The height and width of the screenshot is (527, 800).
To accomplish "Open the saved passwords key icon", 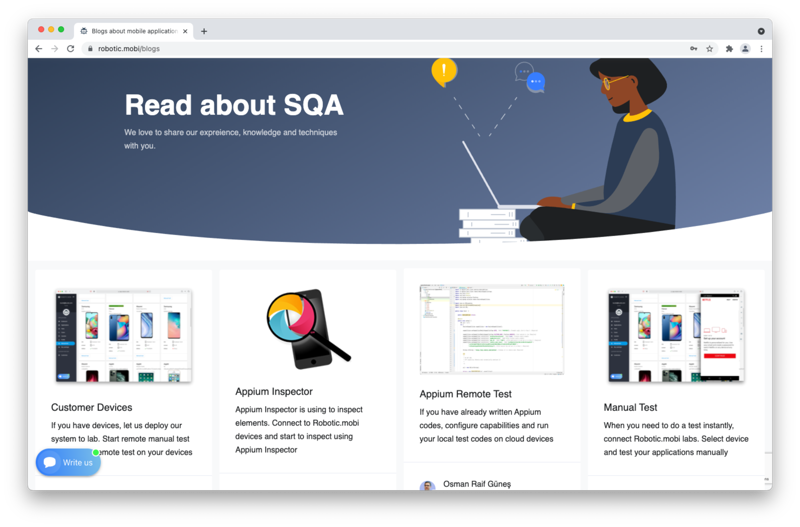I will [x=693, y=48].
